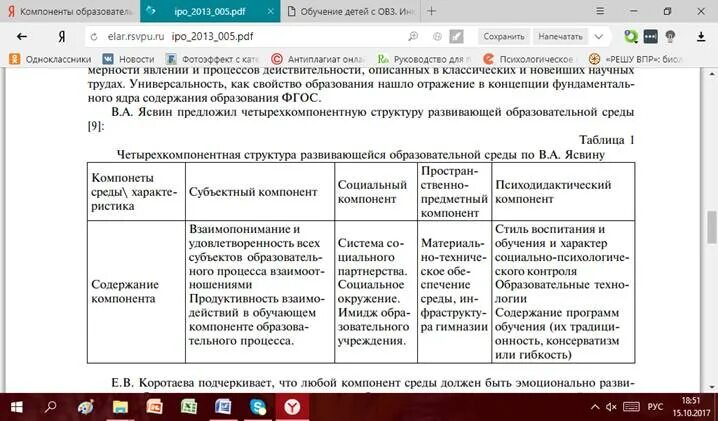Click the Содержание компонента cell

pos(136,292)
